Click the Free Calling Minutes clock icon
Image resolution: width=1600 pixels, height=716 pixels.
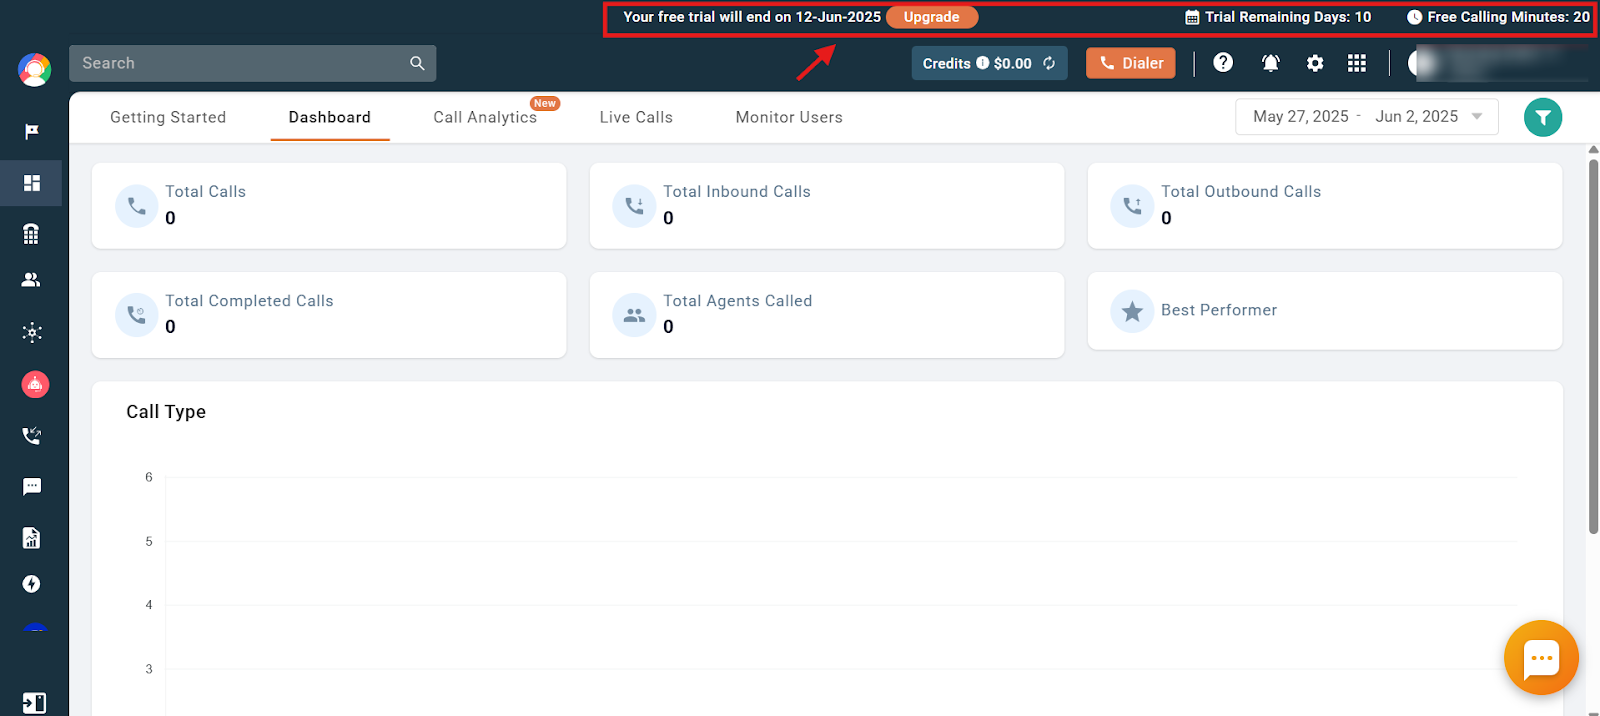coord(1415,17)
